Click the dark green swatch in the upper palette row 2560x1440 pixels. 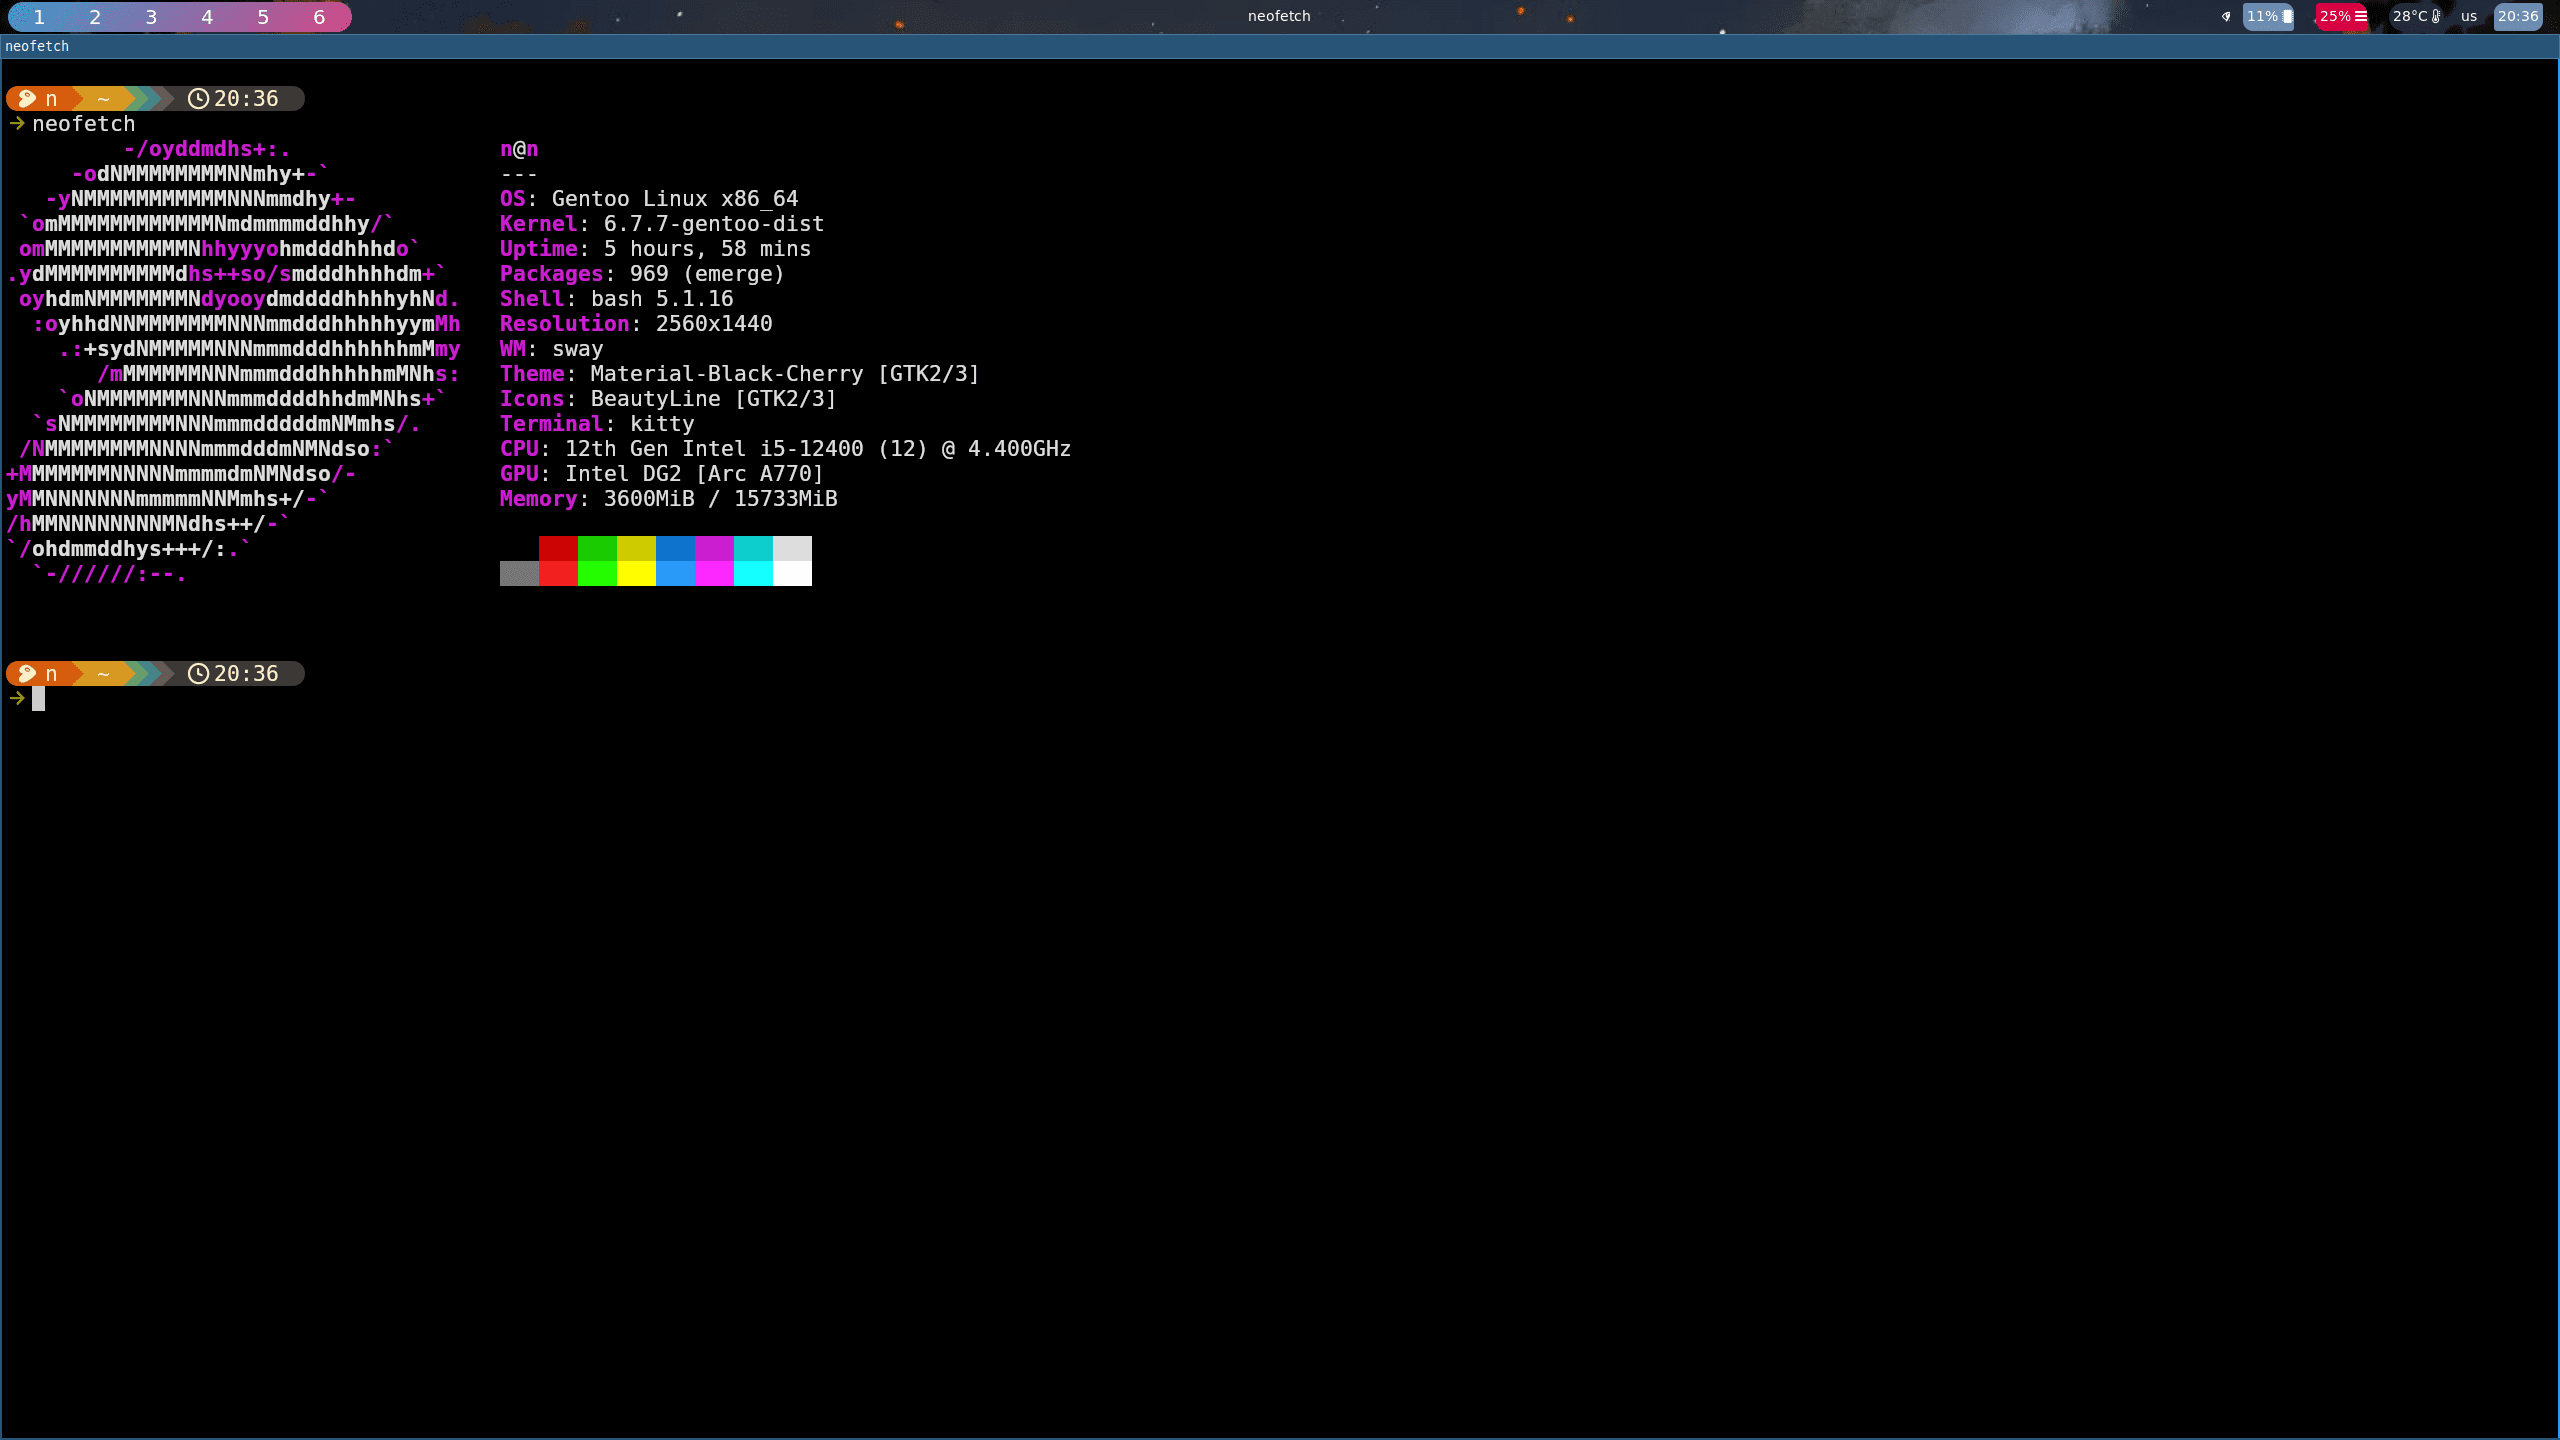coord(597,548)
